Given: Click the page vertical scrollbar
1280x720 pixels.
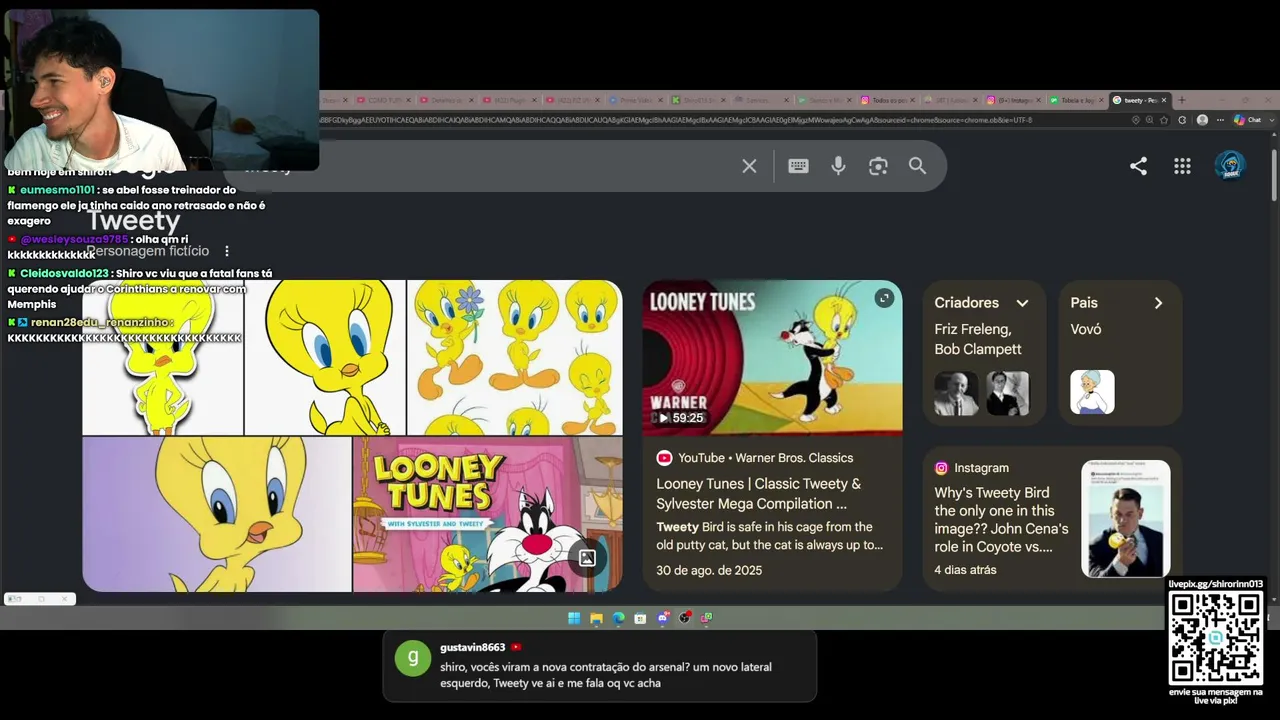Looking at the screenshot, I should point(1274,175).
